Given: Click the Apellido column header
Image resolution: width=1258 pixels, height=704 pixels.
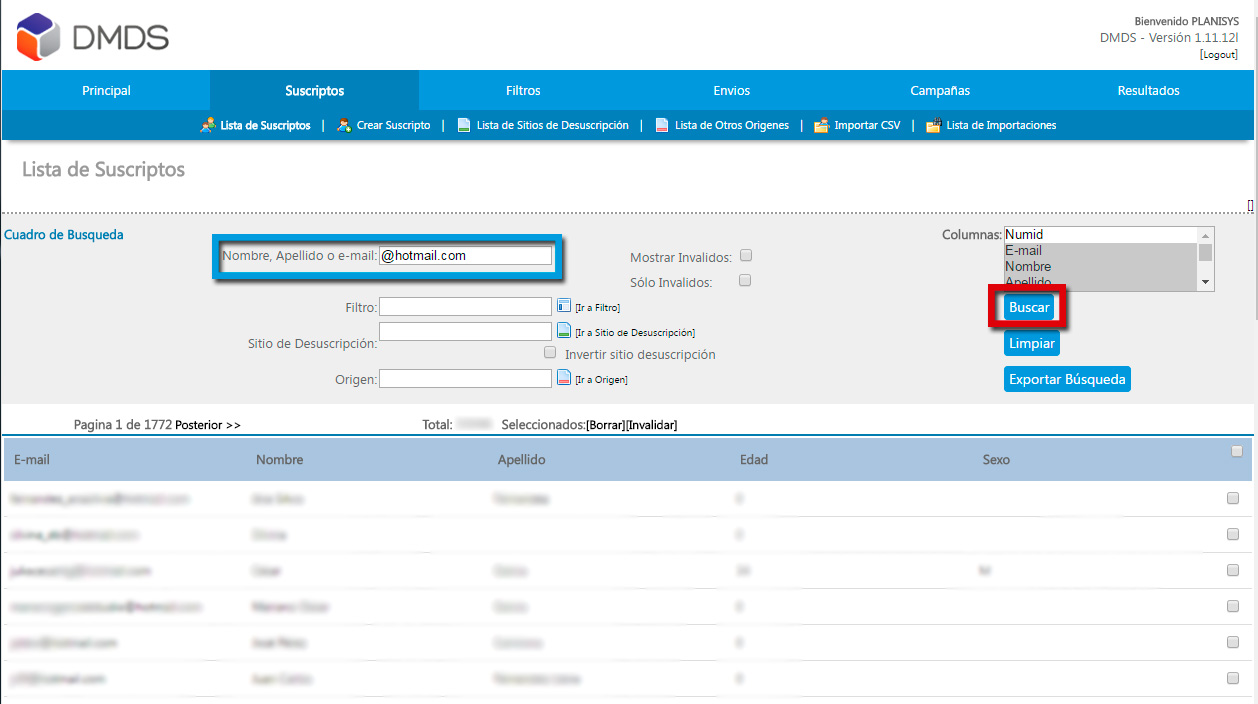Looking at the screenshot, I should (x=522, y=460).
